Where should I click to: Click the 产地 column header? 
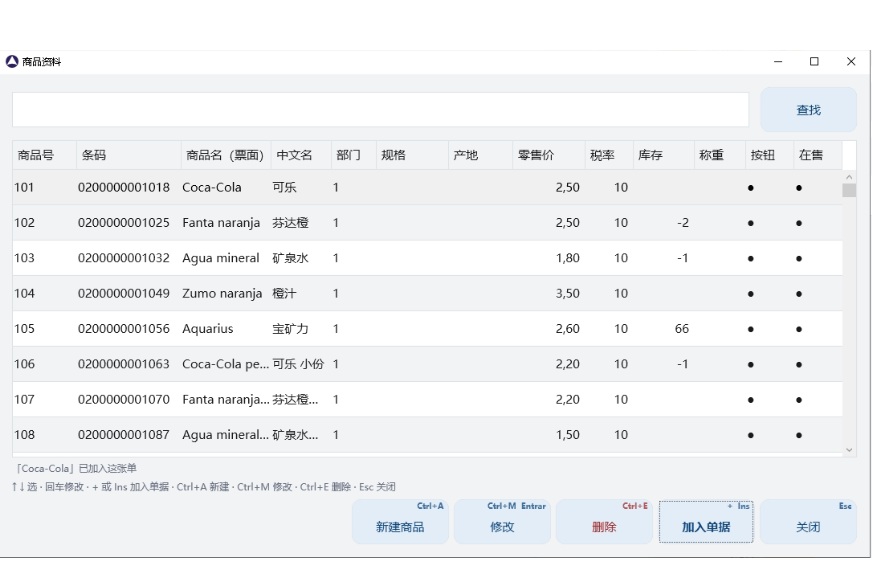pos(480,155)
